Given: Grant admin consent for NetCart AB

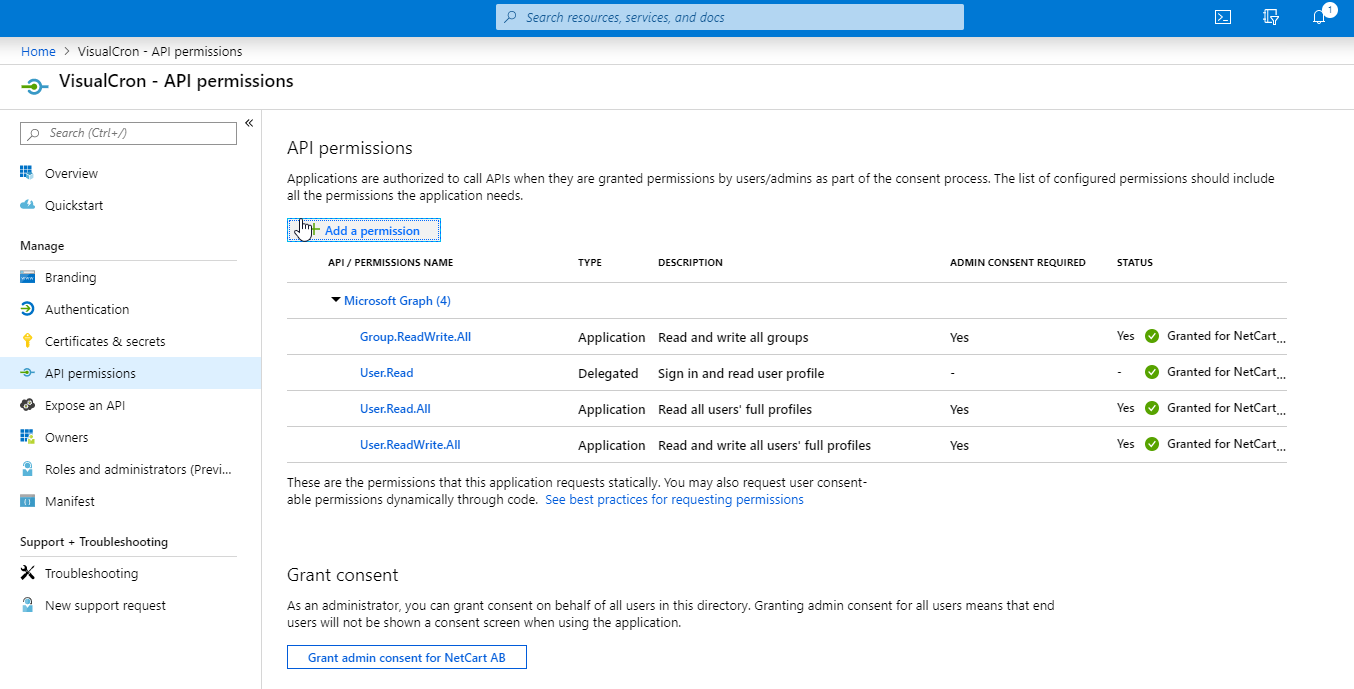Looking at the screenshot, I should click(x=406, y=657).
